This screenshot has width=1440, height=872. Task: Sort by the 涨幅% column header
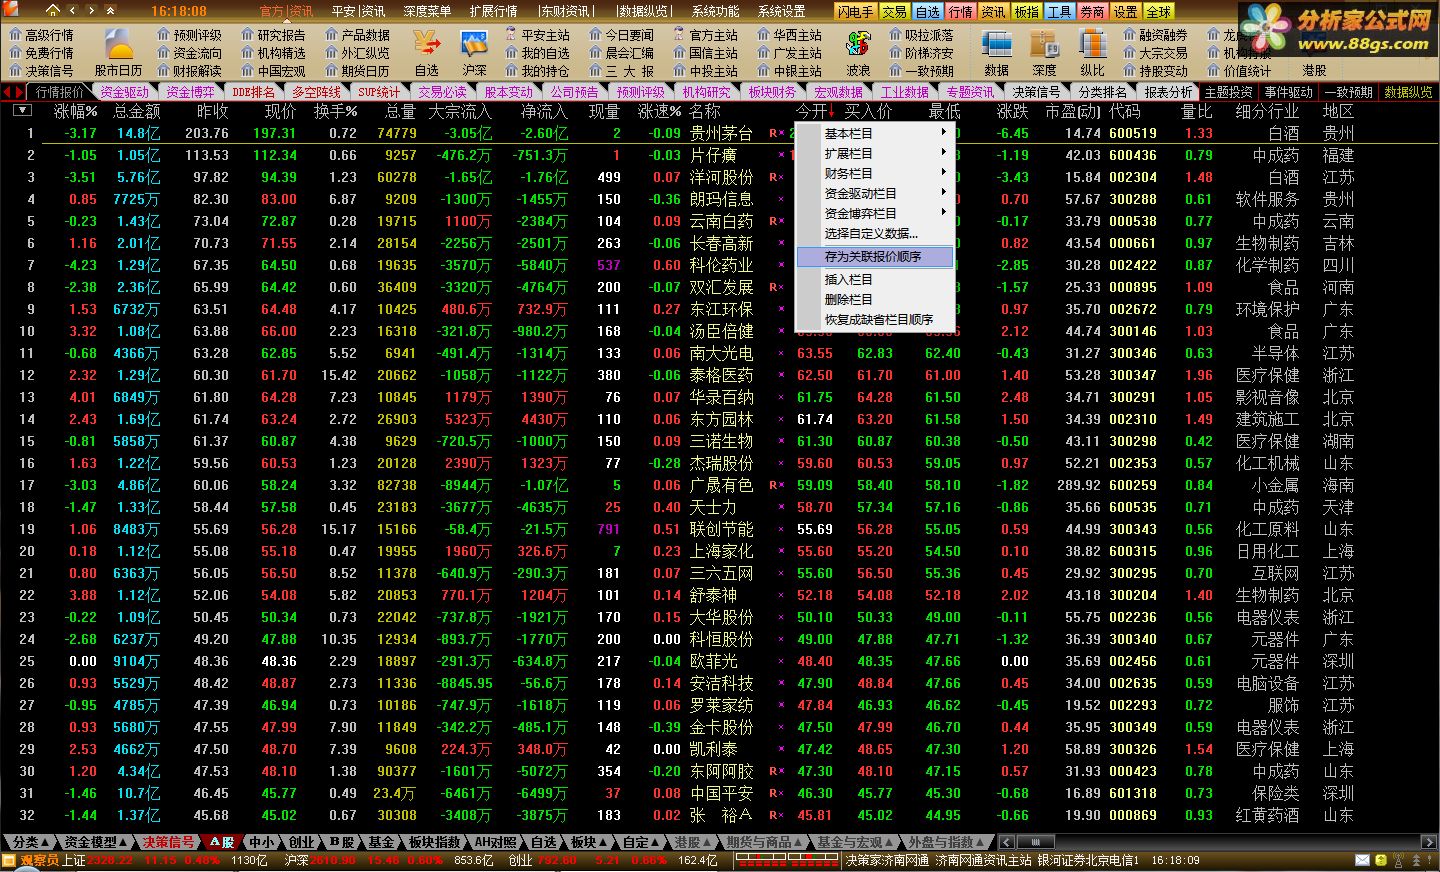(75, 111)
